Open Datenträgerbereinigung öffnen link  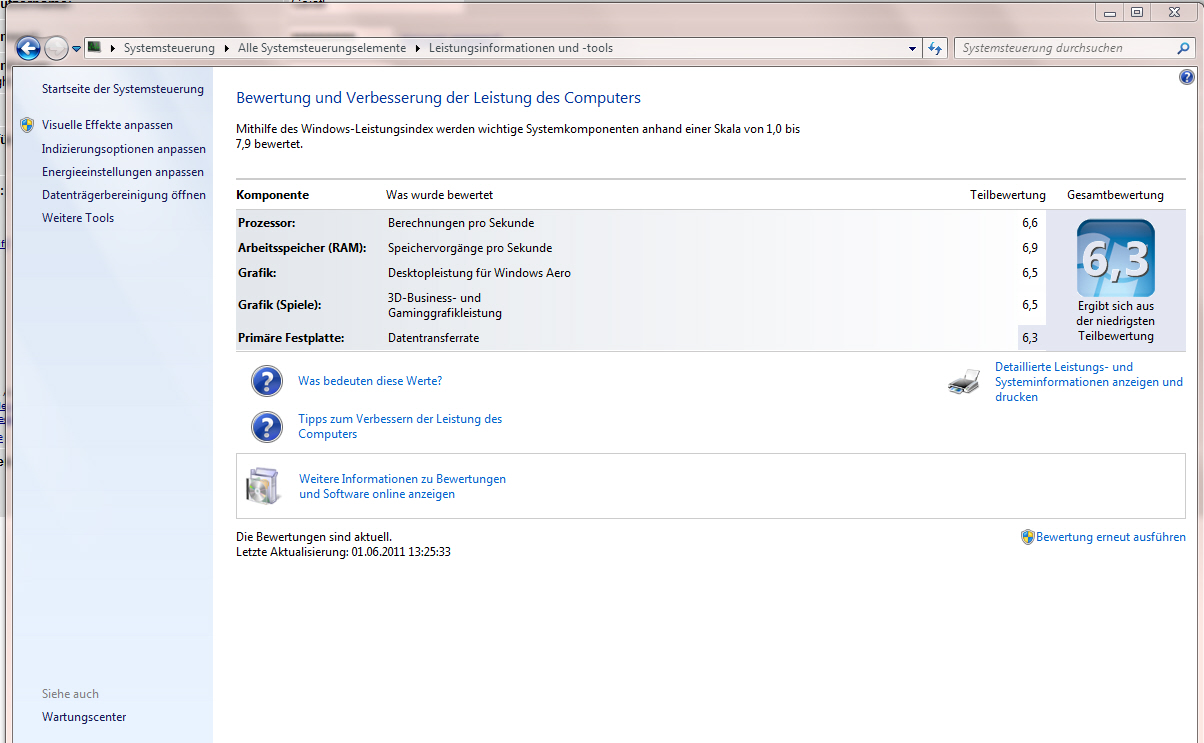[124, 195]
